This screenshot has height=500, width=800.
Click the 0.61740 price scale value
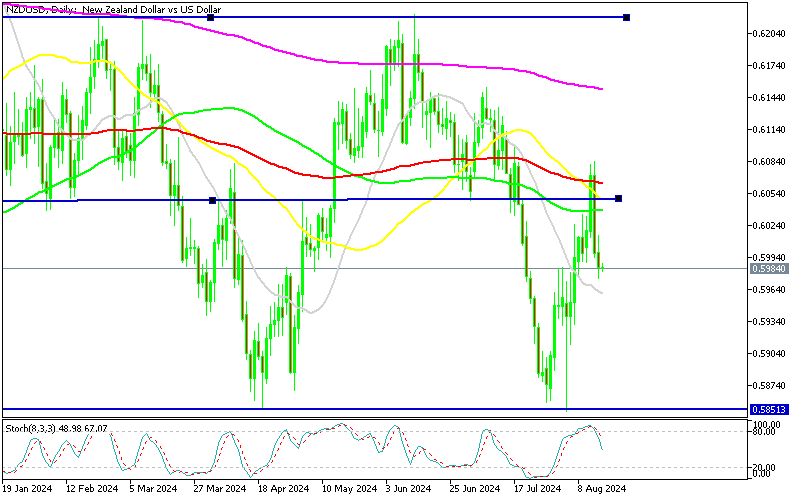pos(770,66)
